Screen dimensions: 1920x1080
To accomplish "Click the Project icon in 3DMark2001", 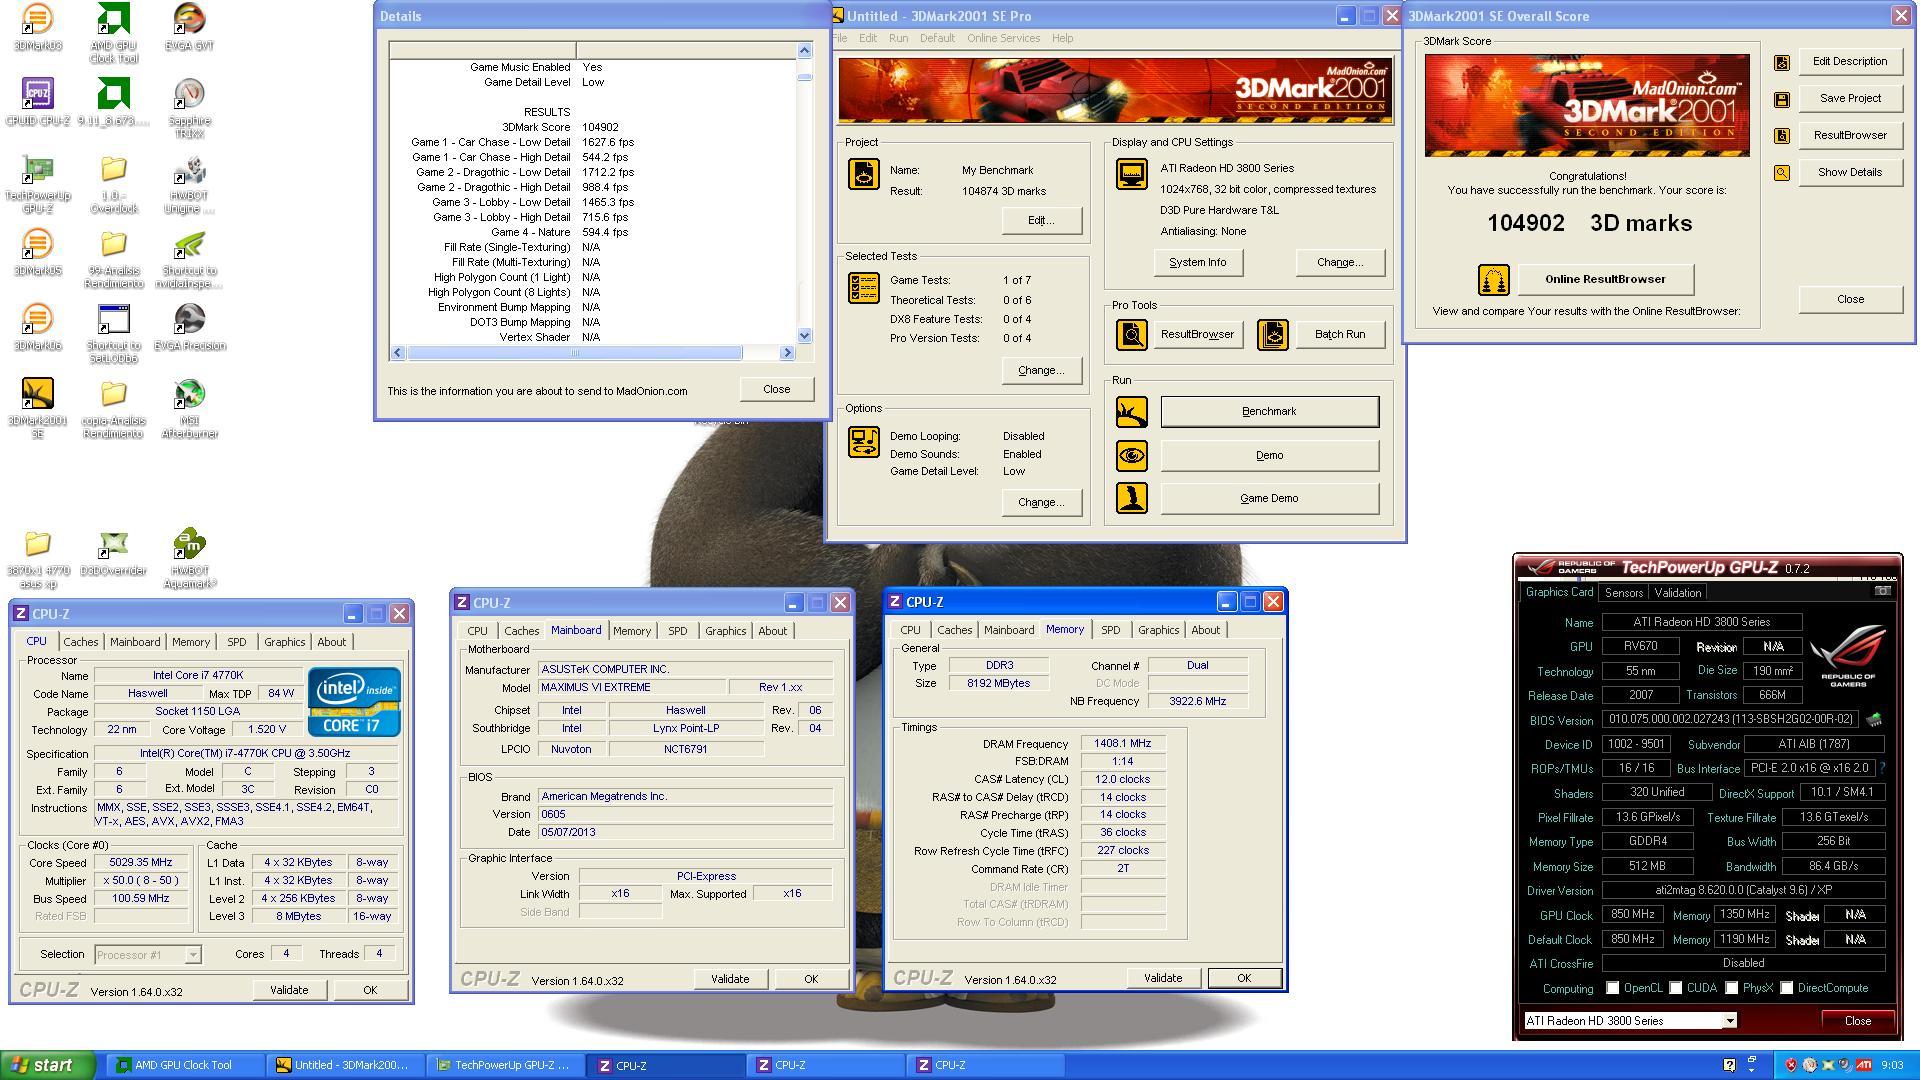I will (x=864, y=174).
